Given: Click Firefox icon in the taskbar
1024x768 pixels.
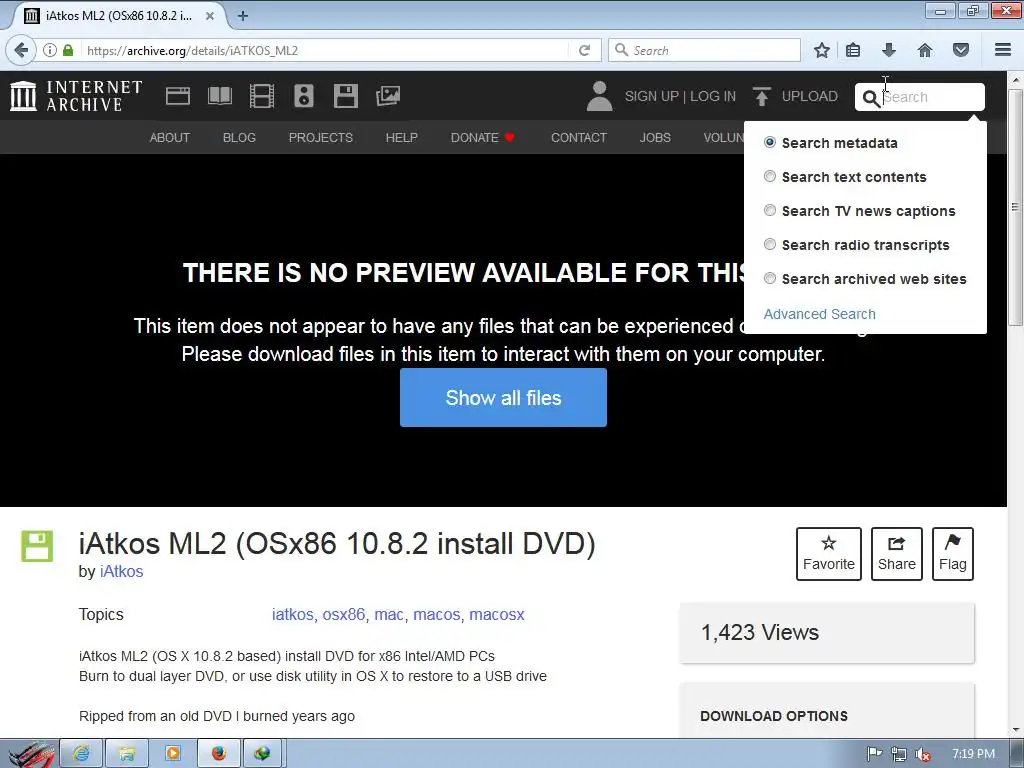Looking at the screenshot, I should 218,754.
